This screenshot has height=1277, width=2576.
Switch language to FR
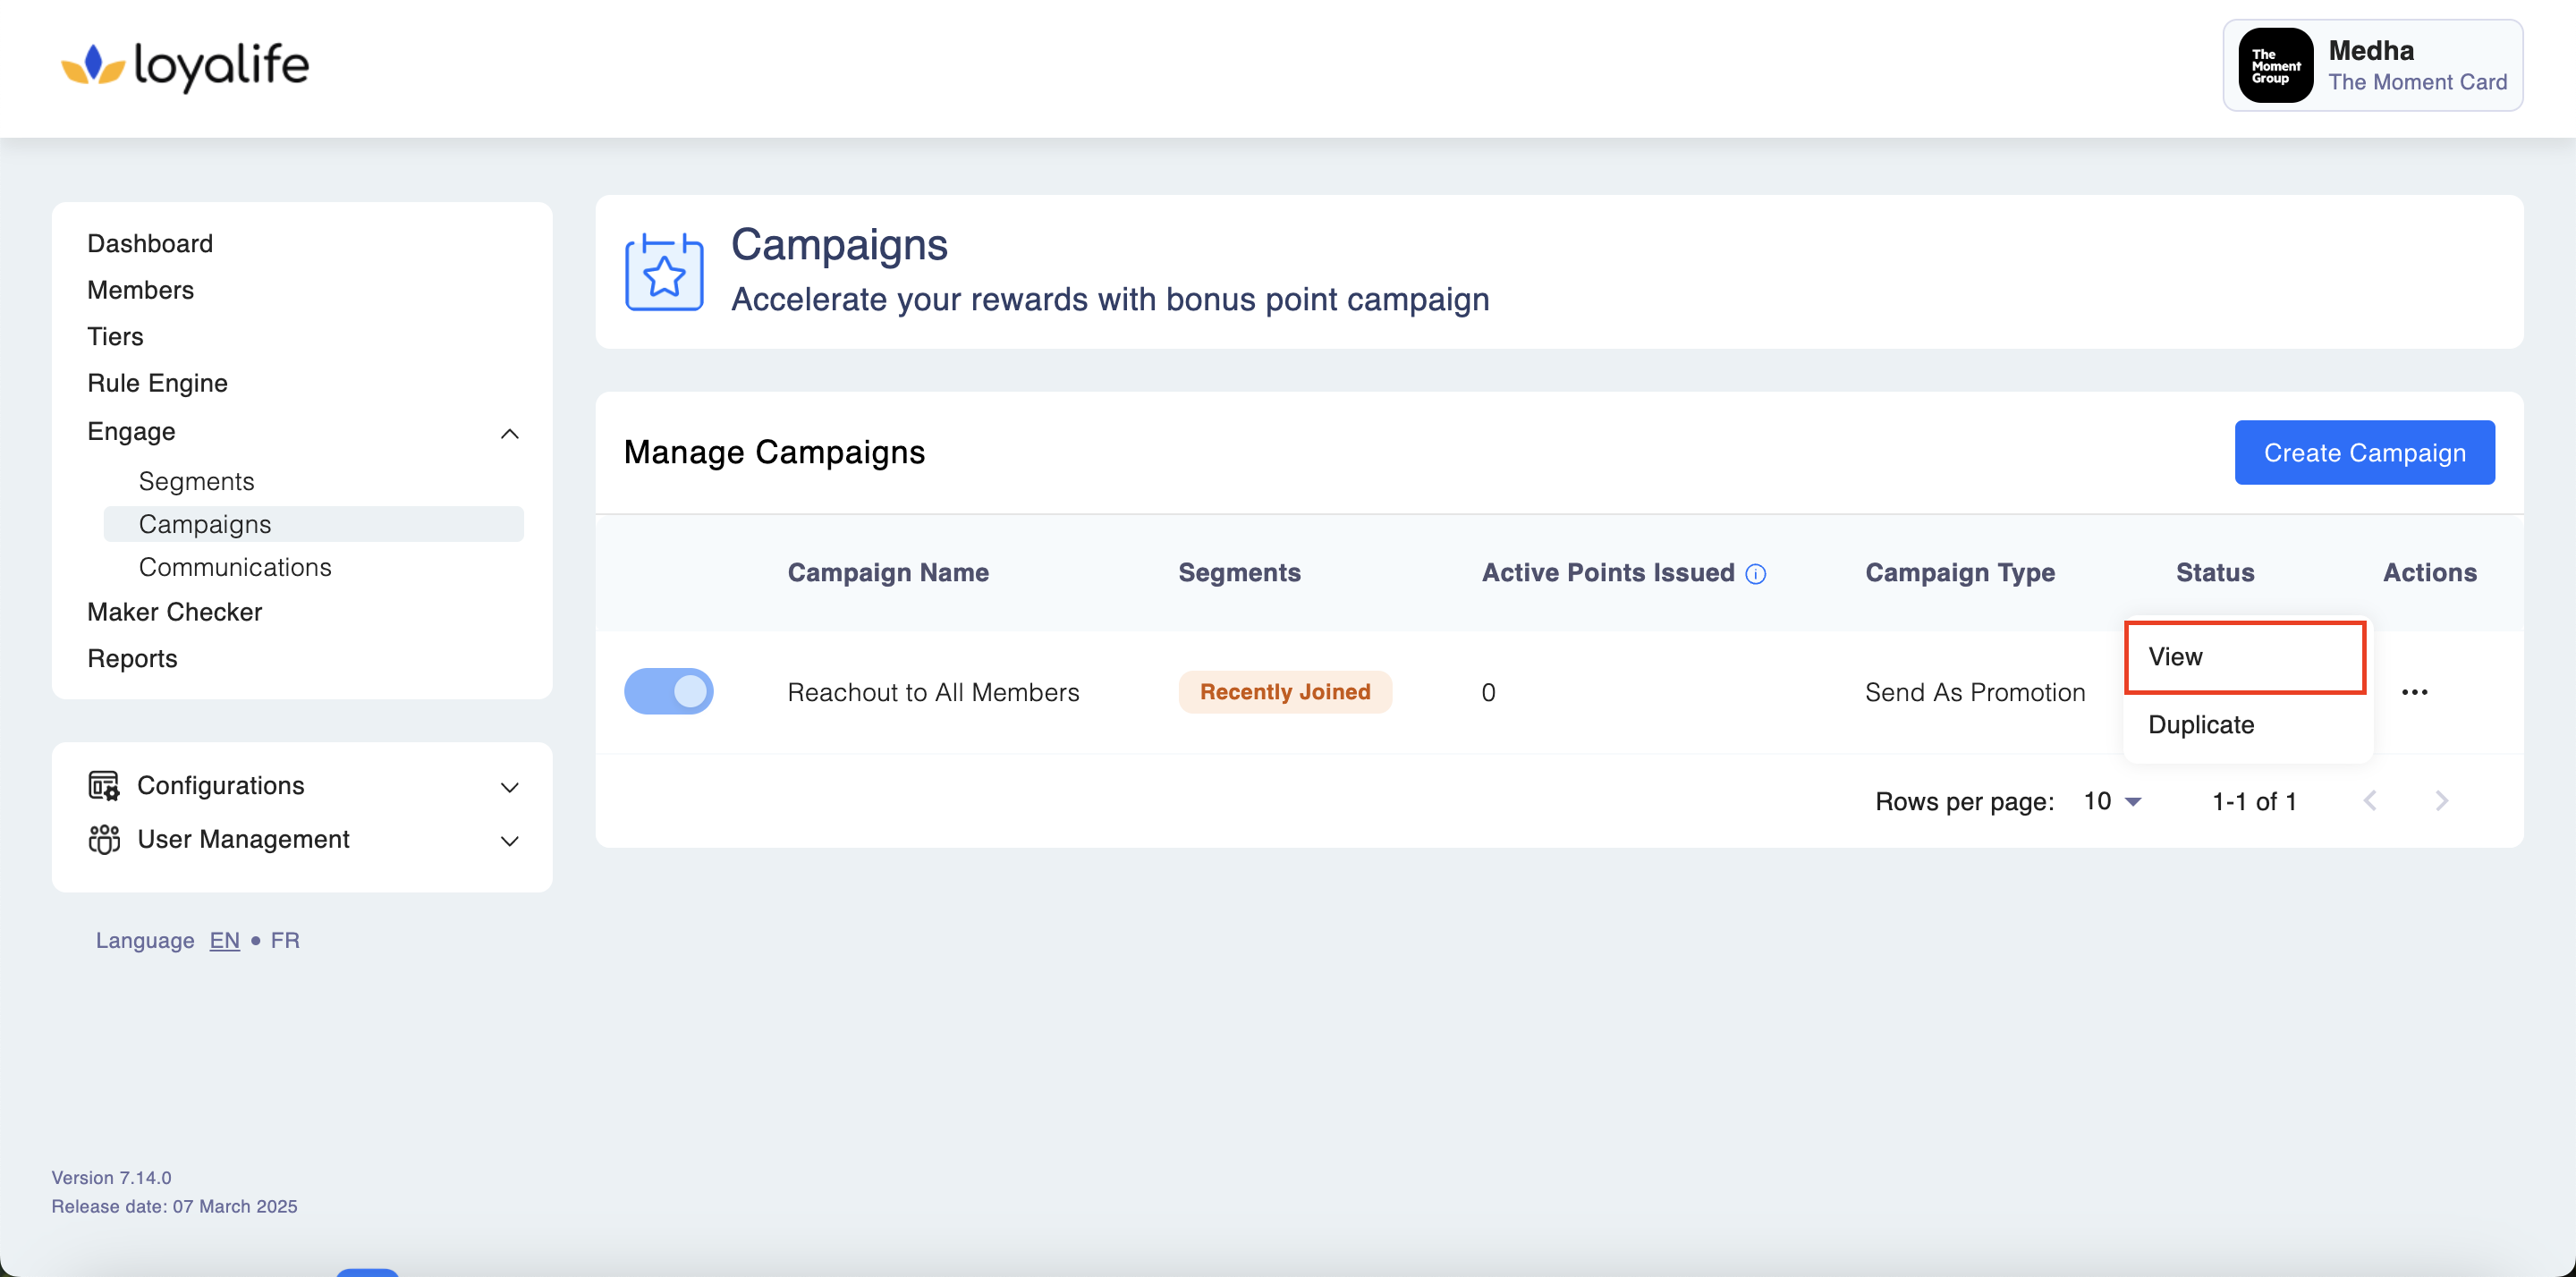pos(285,941)
